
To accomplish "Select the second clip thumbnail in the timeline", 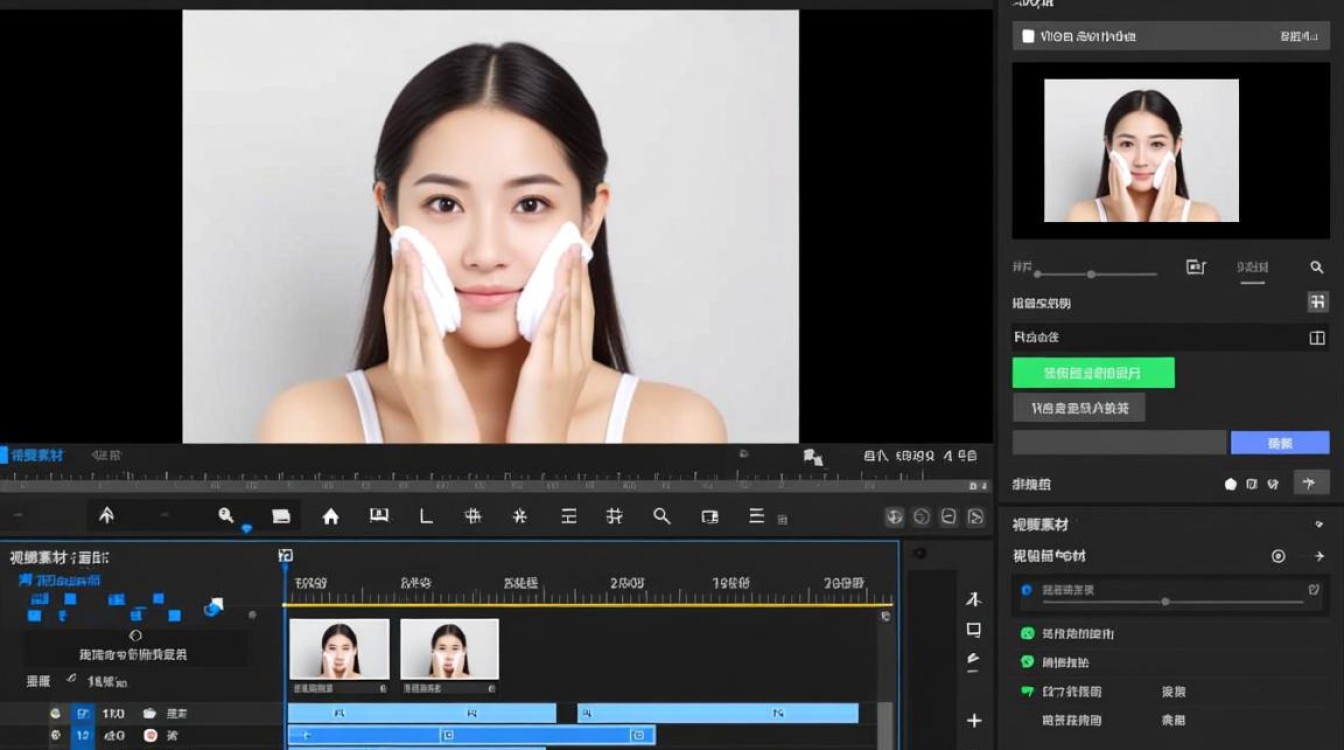I will [x=449, y=650].
